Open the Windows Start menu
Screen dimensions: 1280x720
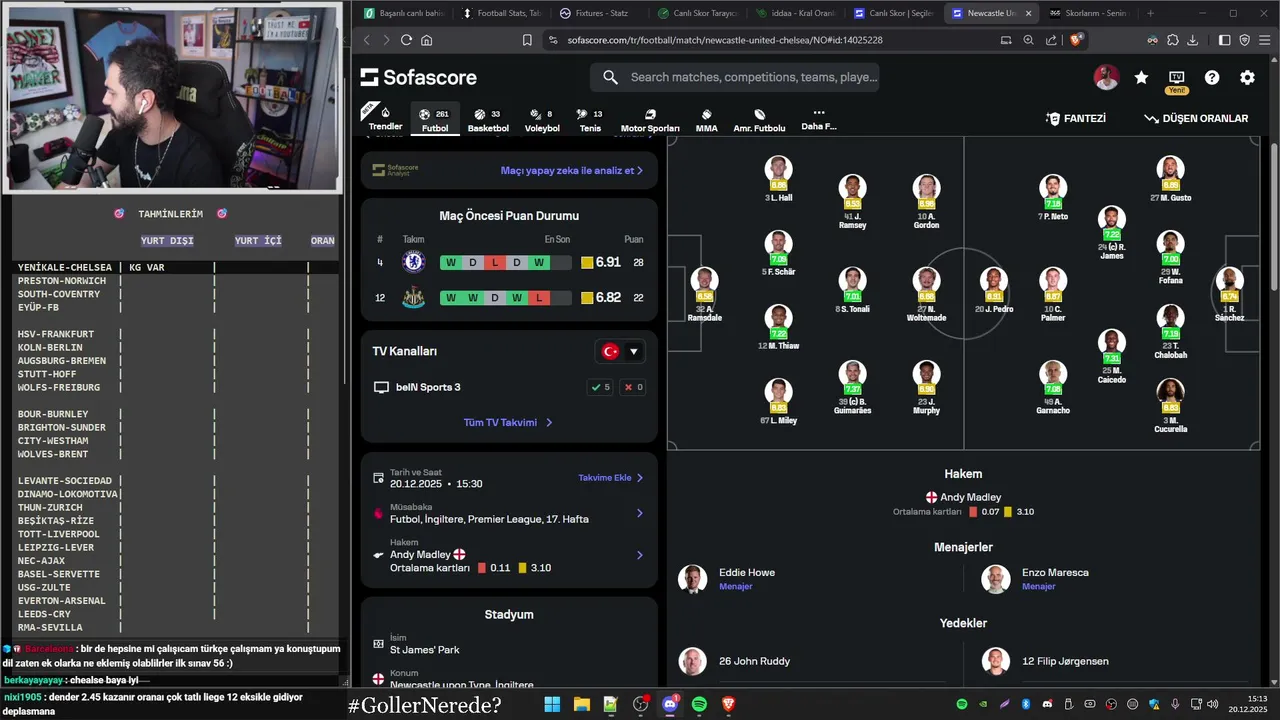coord(552,704)
